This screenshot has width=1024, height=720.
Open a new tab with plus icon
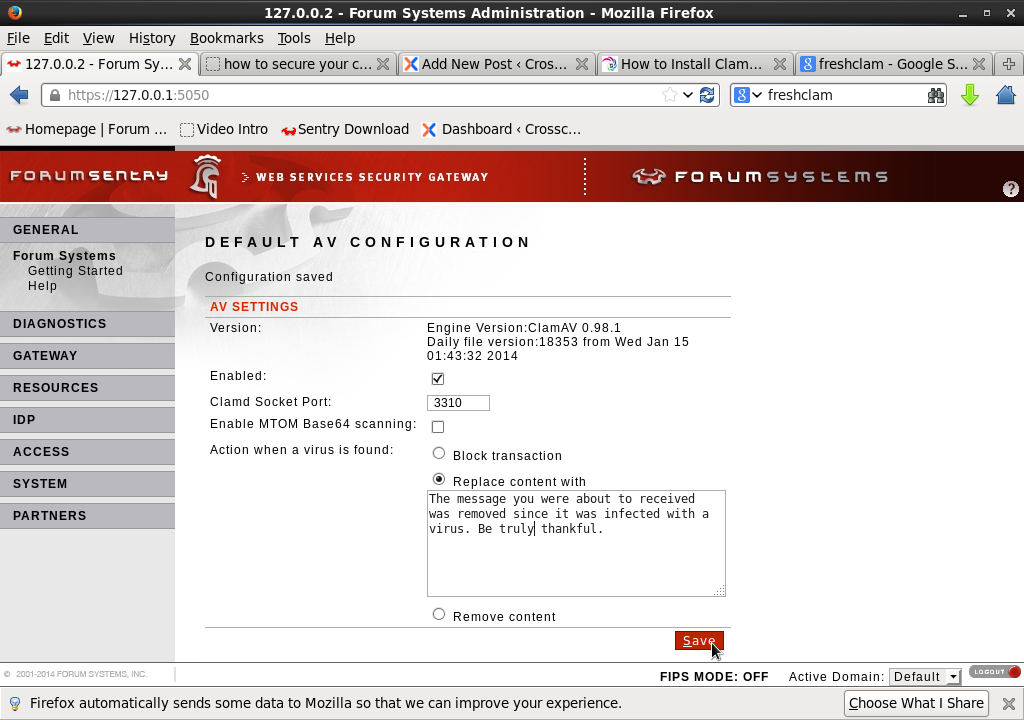point(1008,64)
